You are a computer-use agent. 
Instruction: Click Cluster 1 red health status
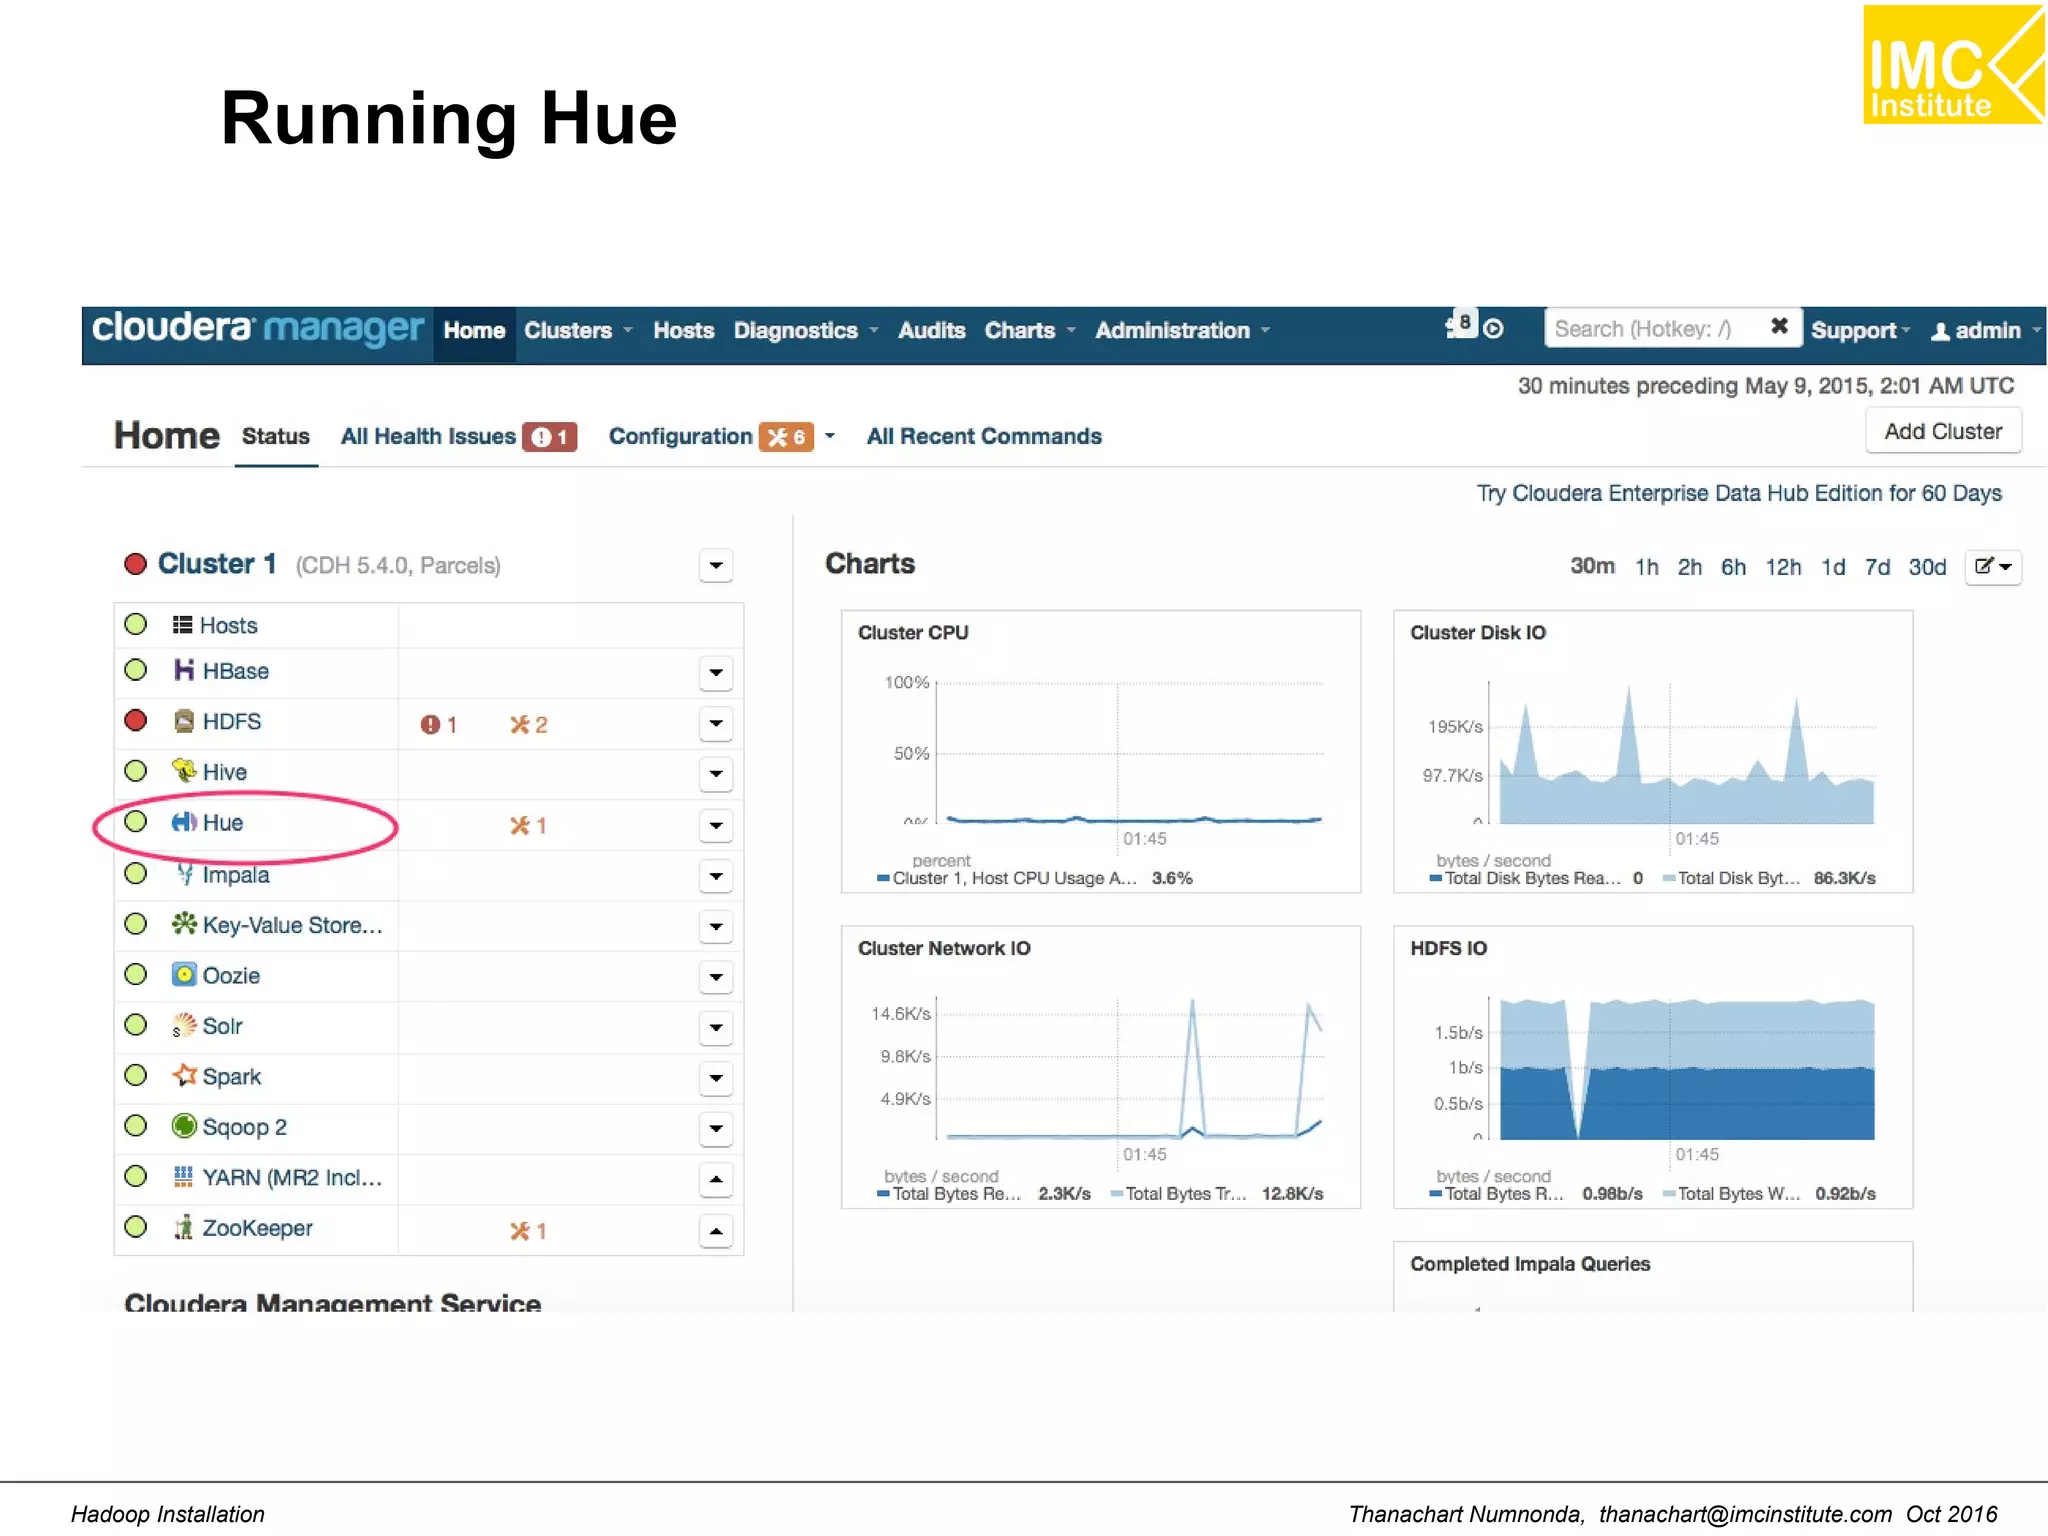(136, 564)
